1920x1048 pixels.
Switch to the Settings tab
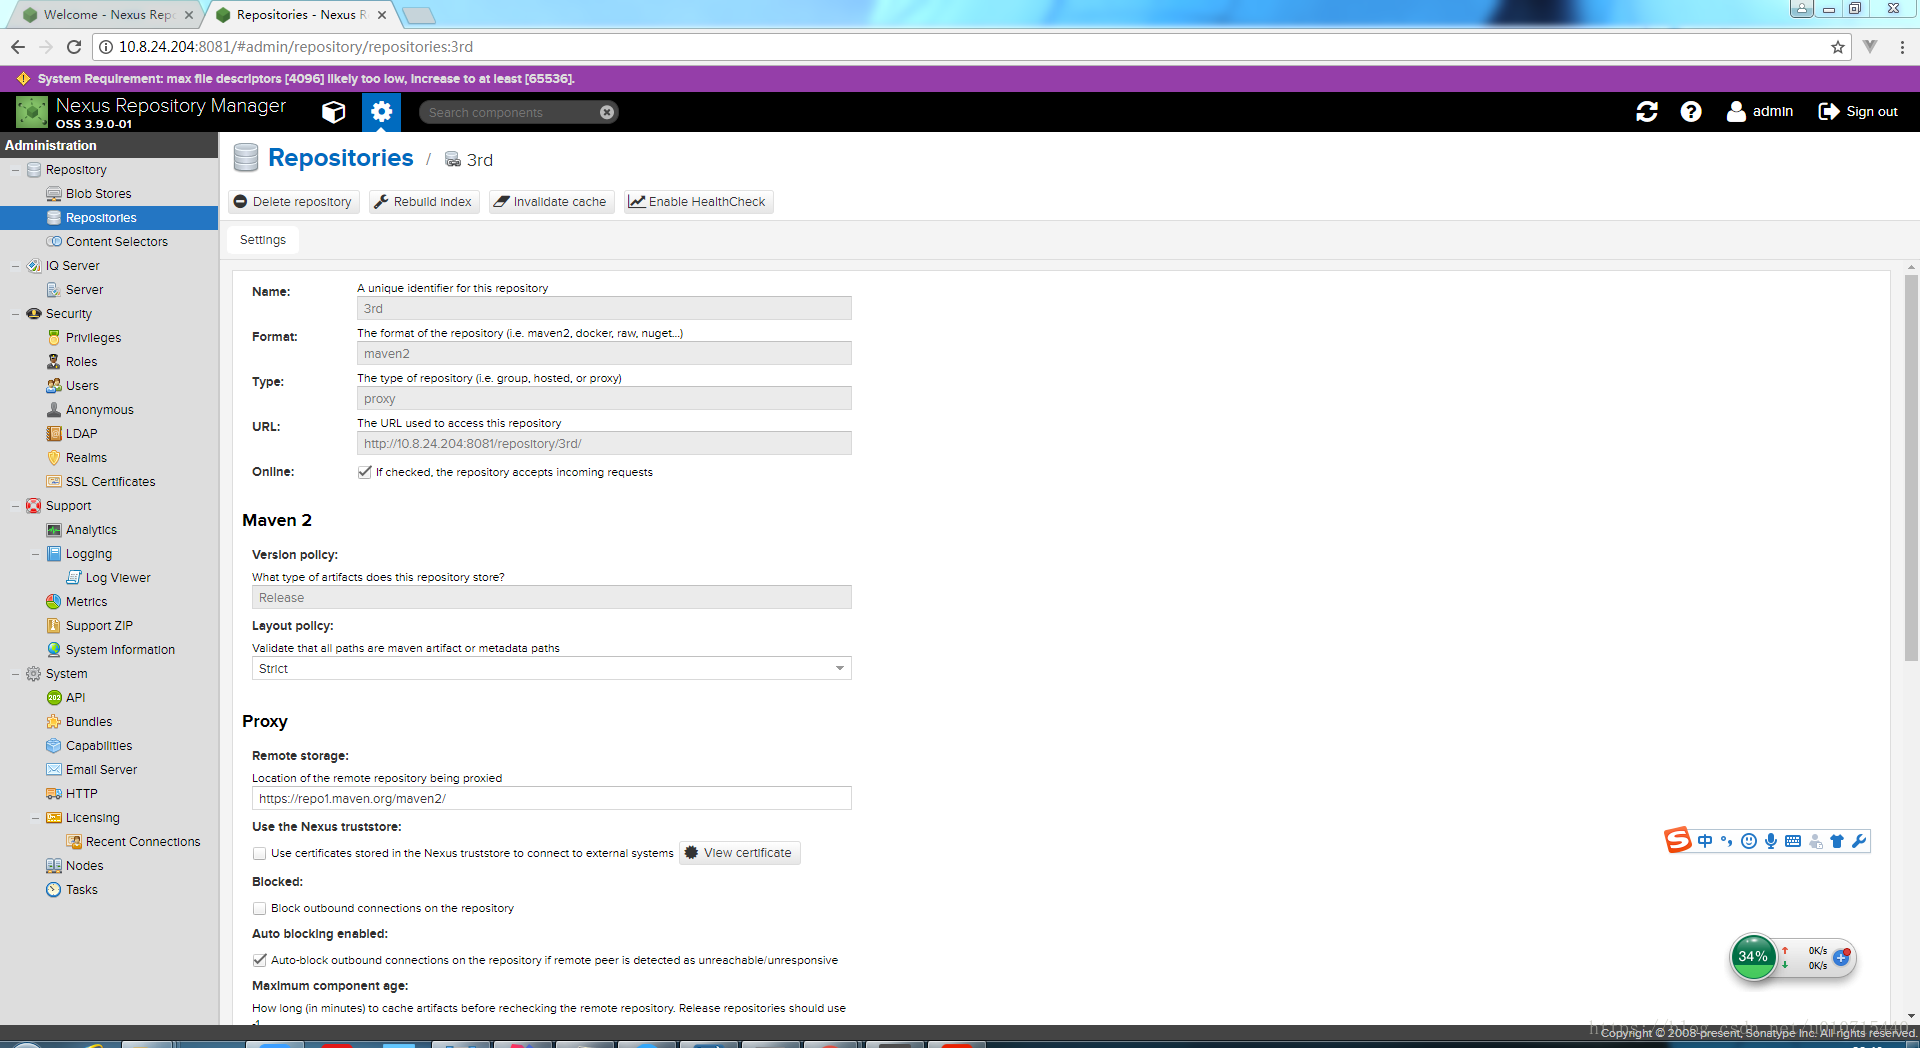(x=263, y=240)
